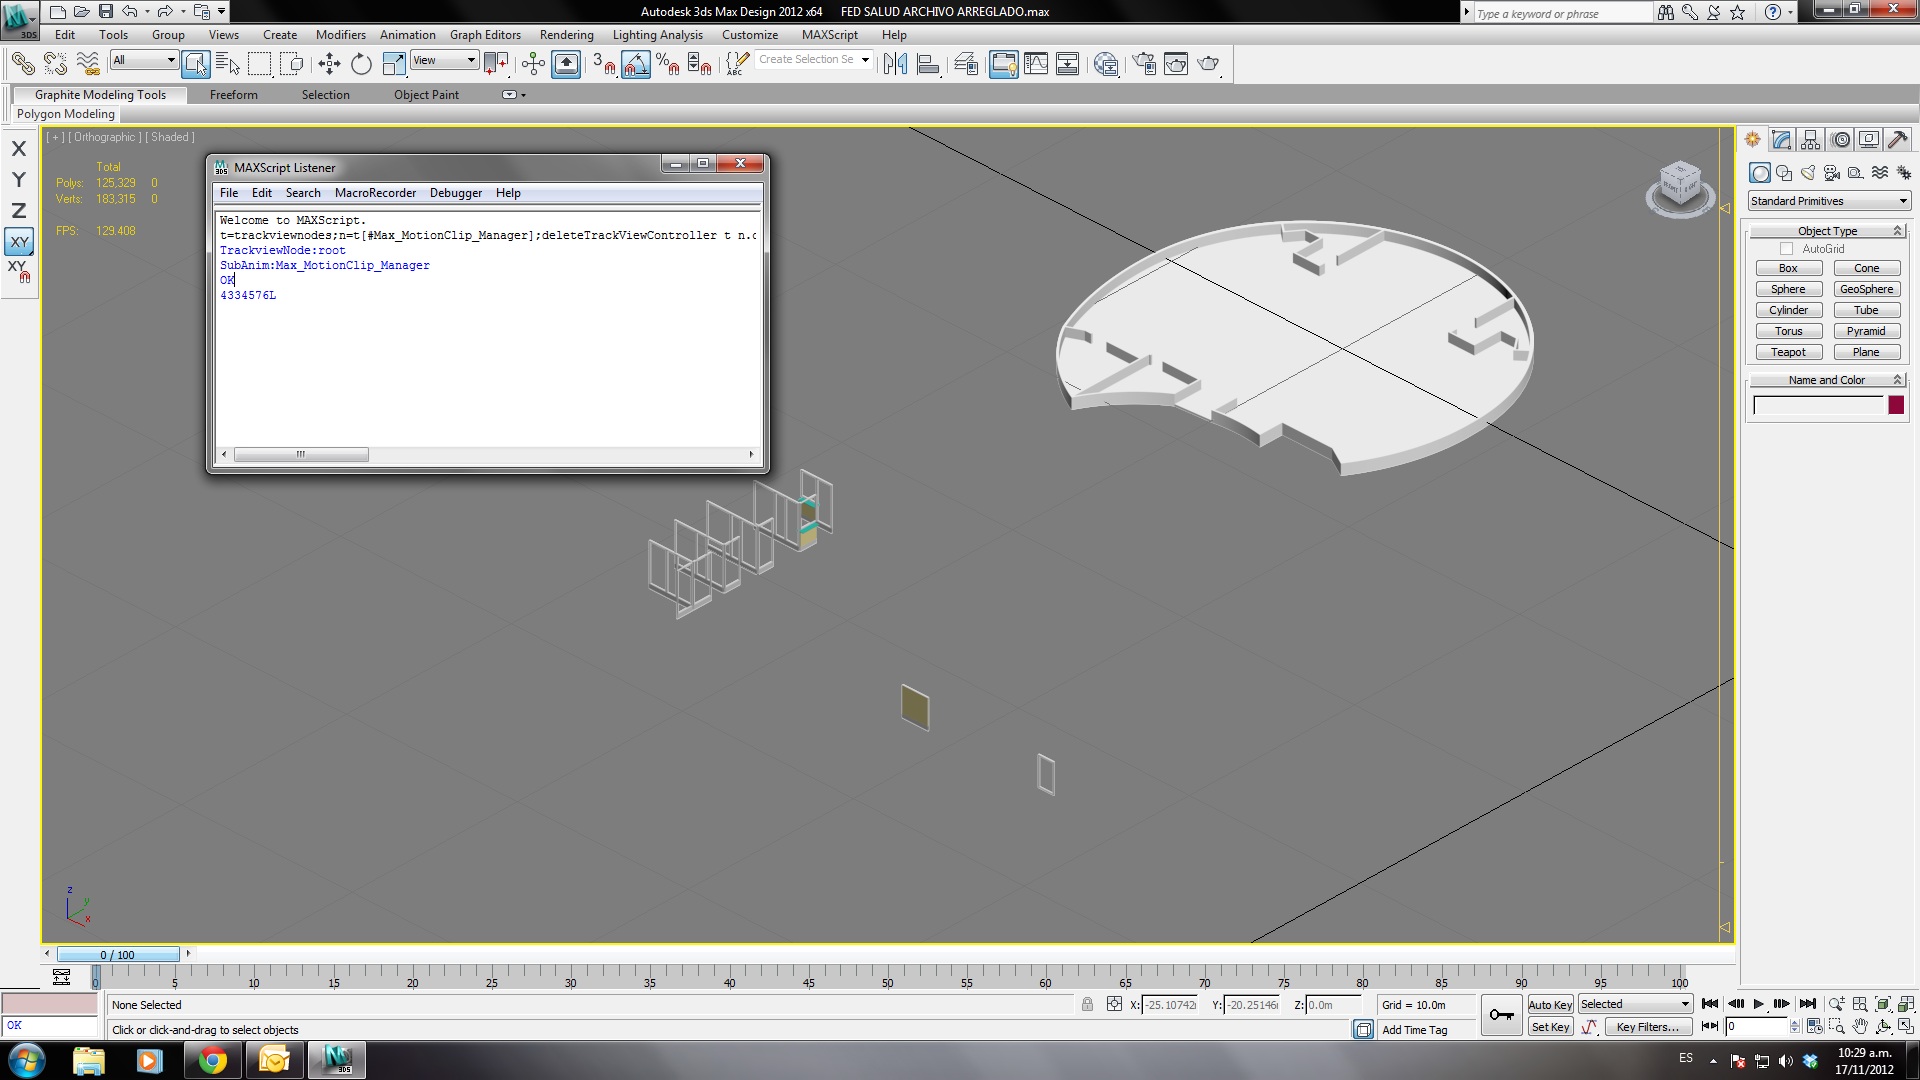Open the Rendering menu

[566, 35]
